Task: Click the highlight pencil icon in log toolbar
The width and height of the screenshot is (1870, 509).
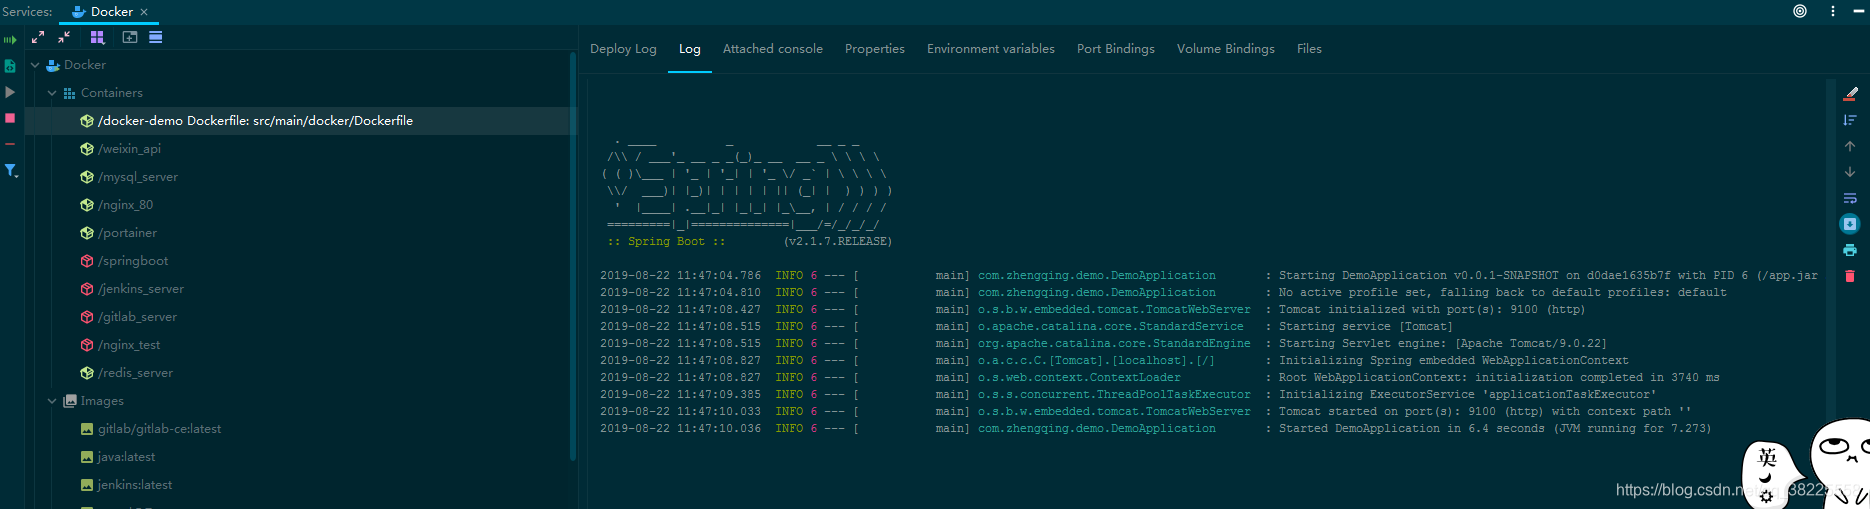Action: 1850,94
